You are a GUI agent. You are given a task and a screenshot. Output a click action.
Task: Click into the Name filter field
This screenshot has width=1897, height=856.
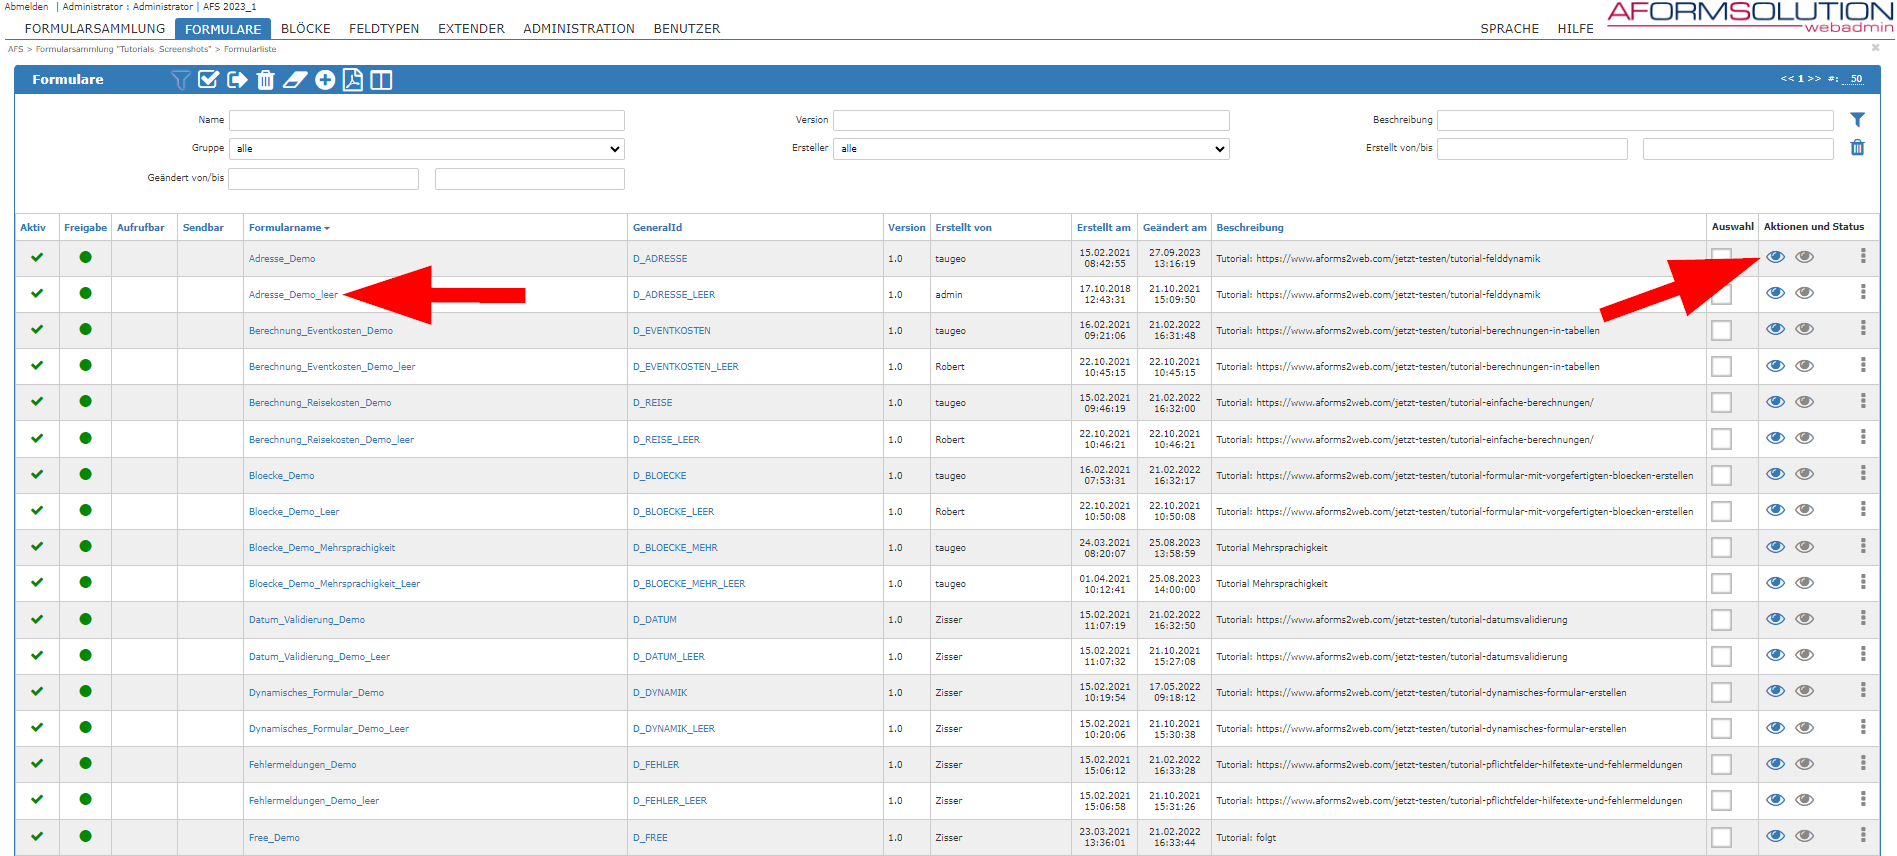point(427,120)
